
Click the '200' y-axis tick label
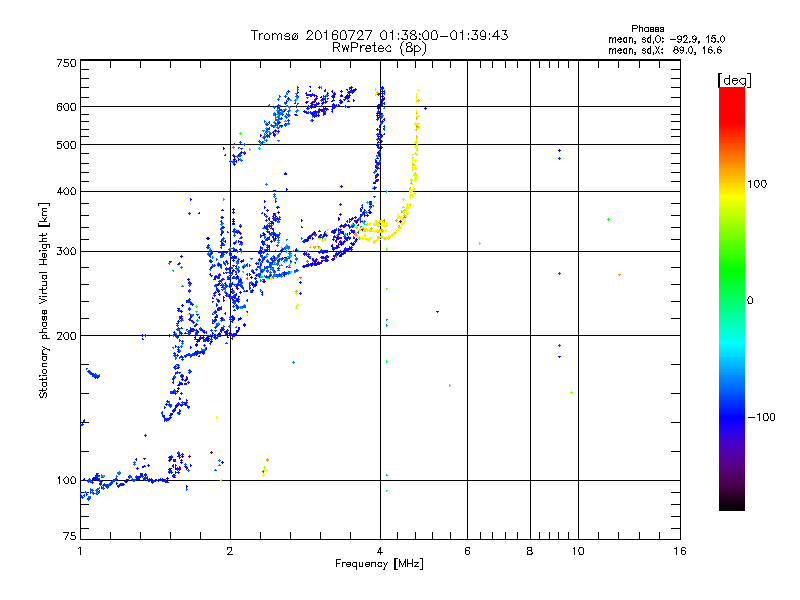click(66, 336)
